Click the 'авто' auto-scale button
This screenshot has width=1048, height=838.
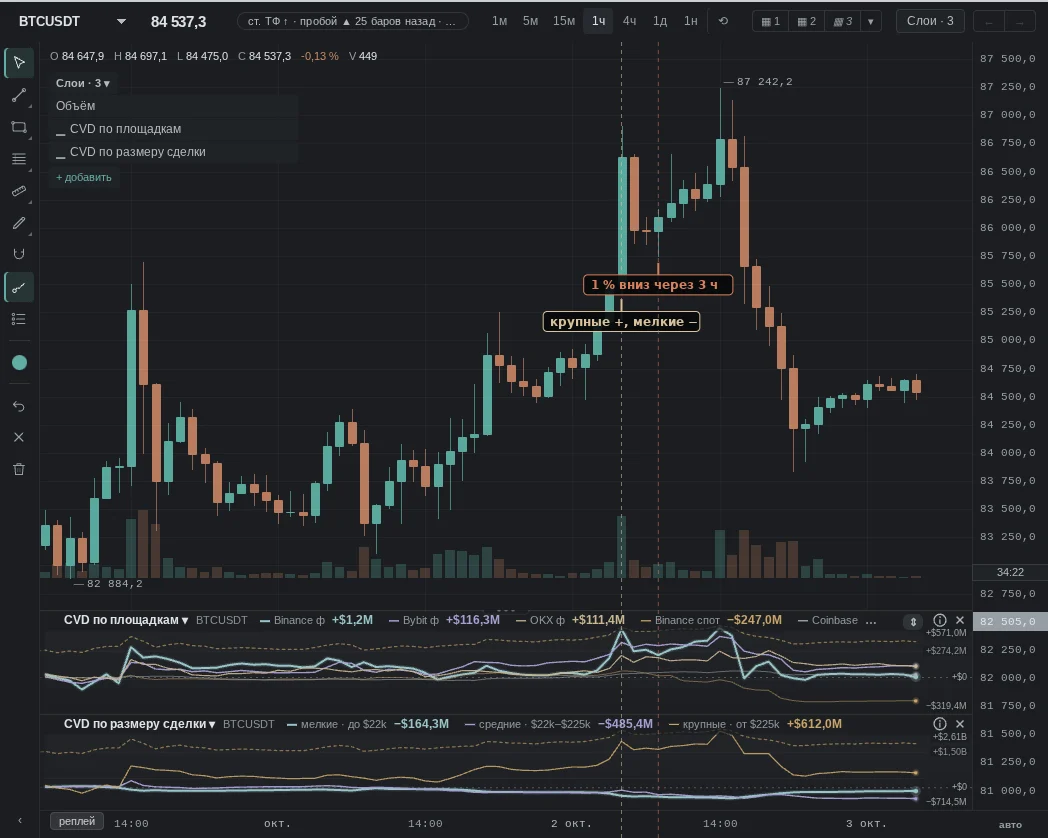(x=1010, y=825)
